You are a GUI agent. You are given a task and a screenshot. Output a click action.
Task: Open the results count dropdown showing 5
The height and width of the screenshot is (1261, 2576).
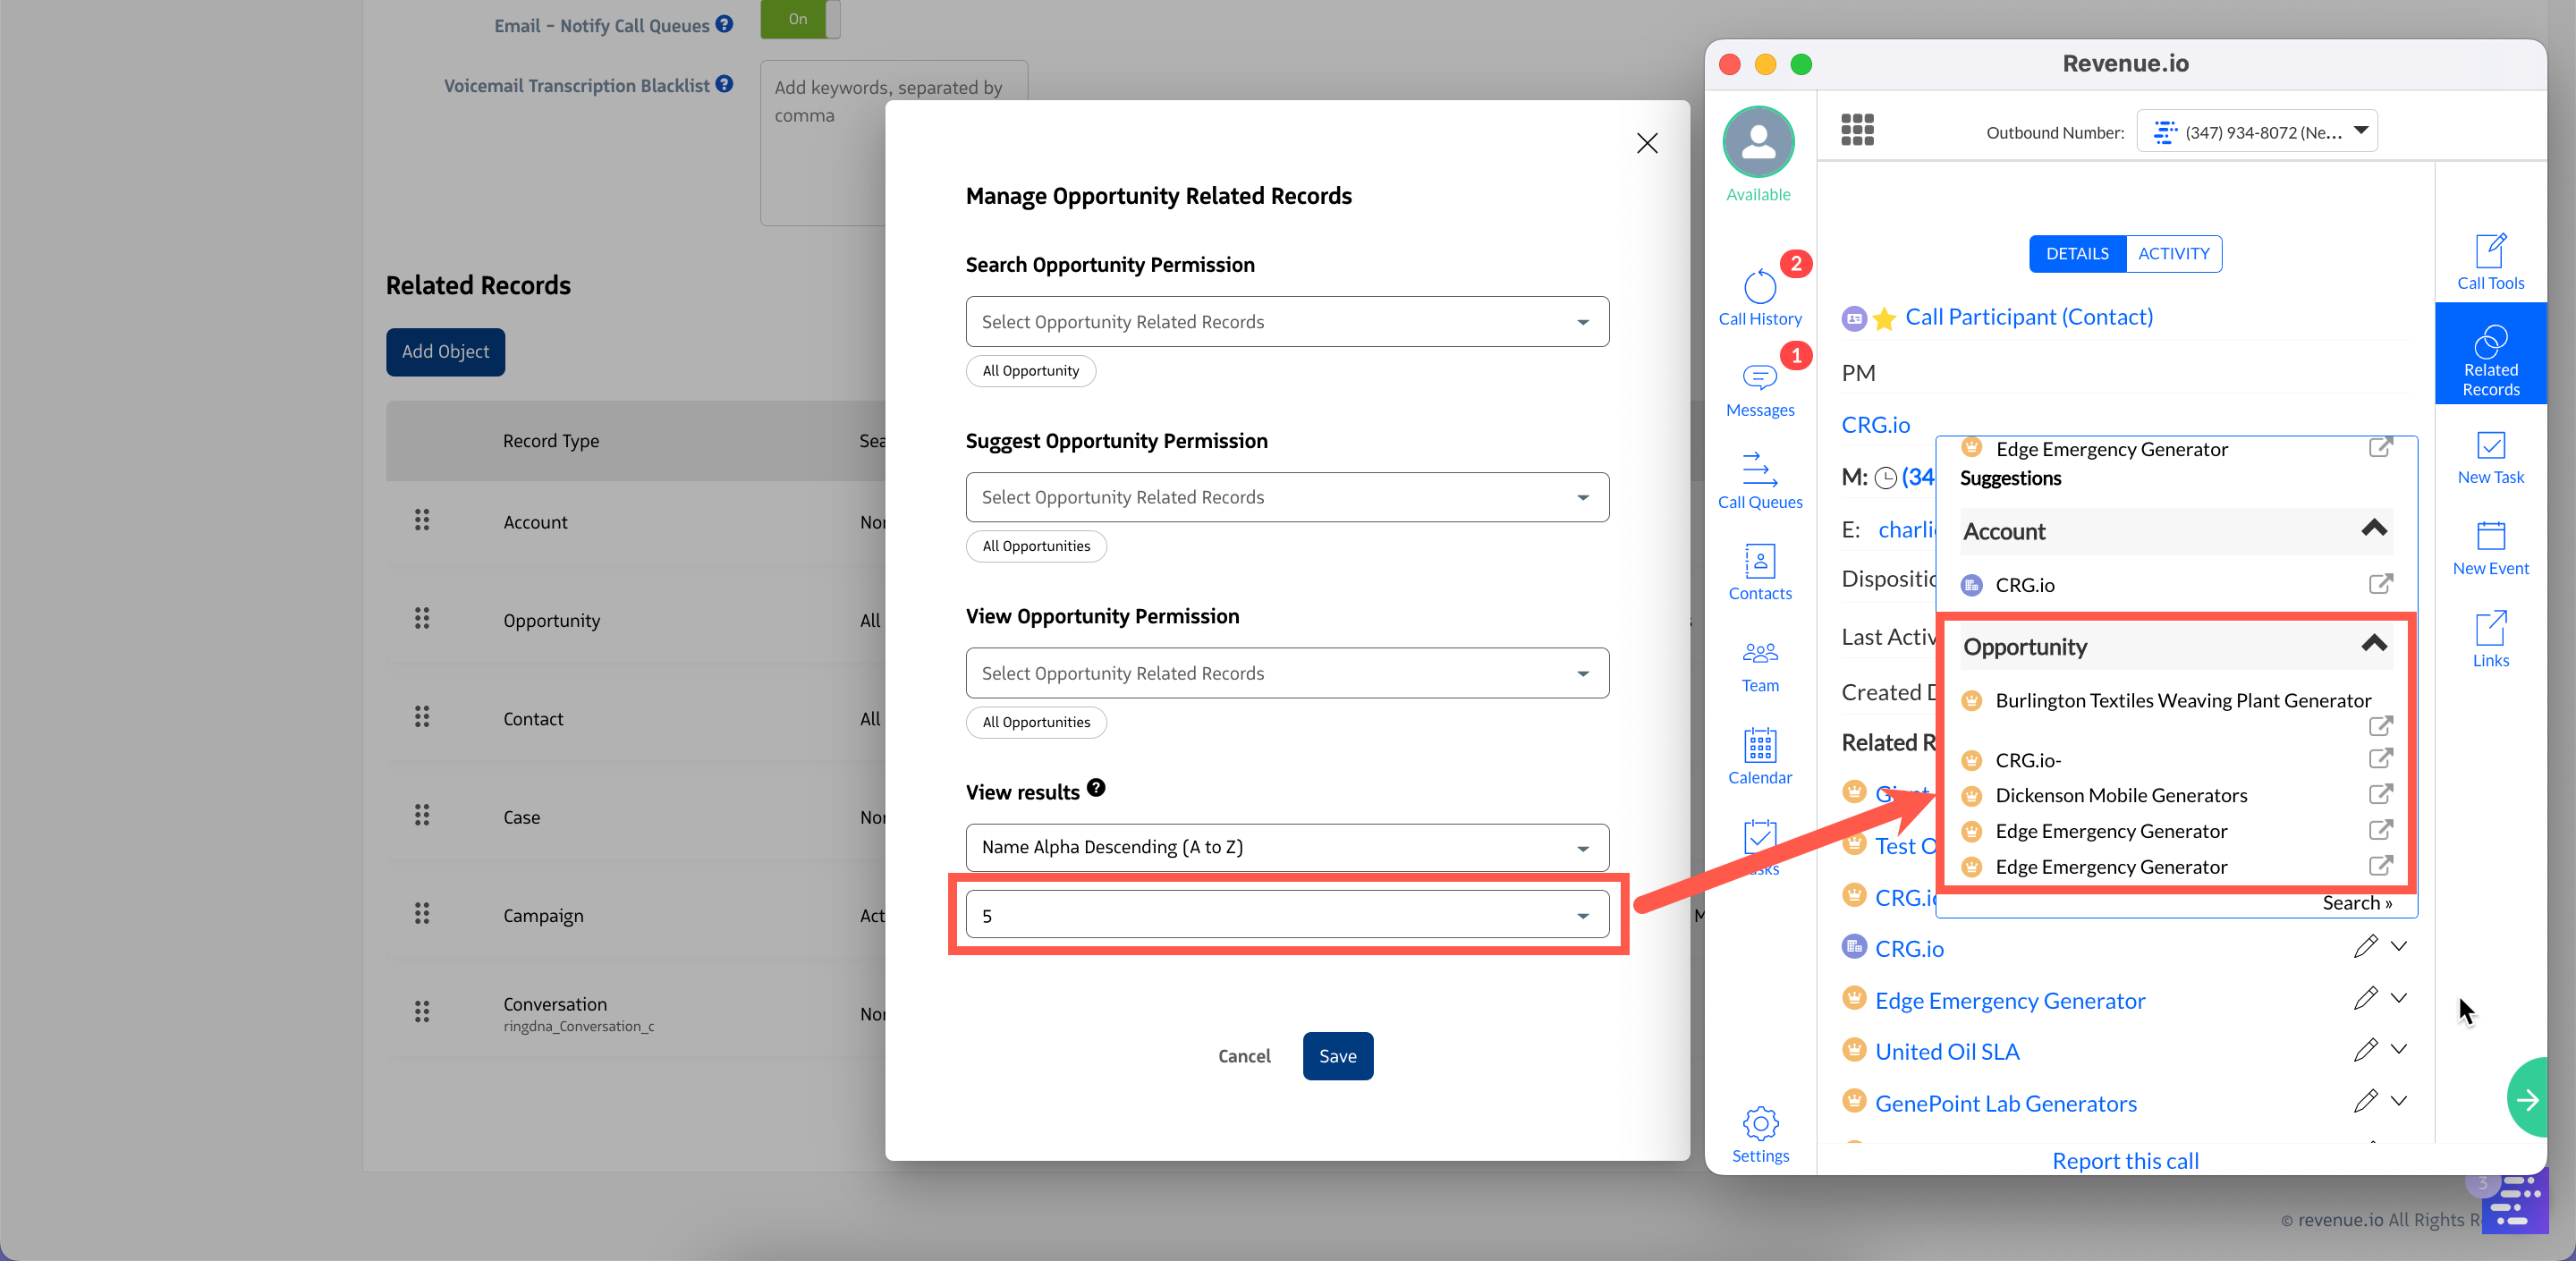coord(1286,915)
